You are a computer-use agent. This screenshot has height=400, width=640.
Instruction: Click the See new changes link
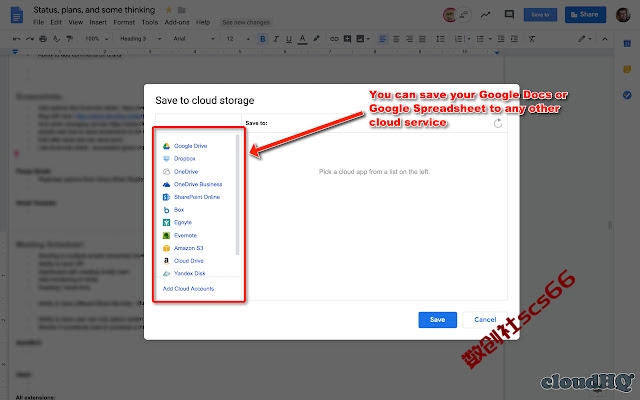pyautogui.click(x=246, y=22)
